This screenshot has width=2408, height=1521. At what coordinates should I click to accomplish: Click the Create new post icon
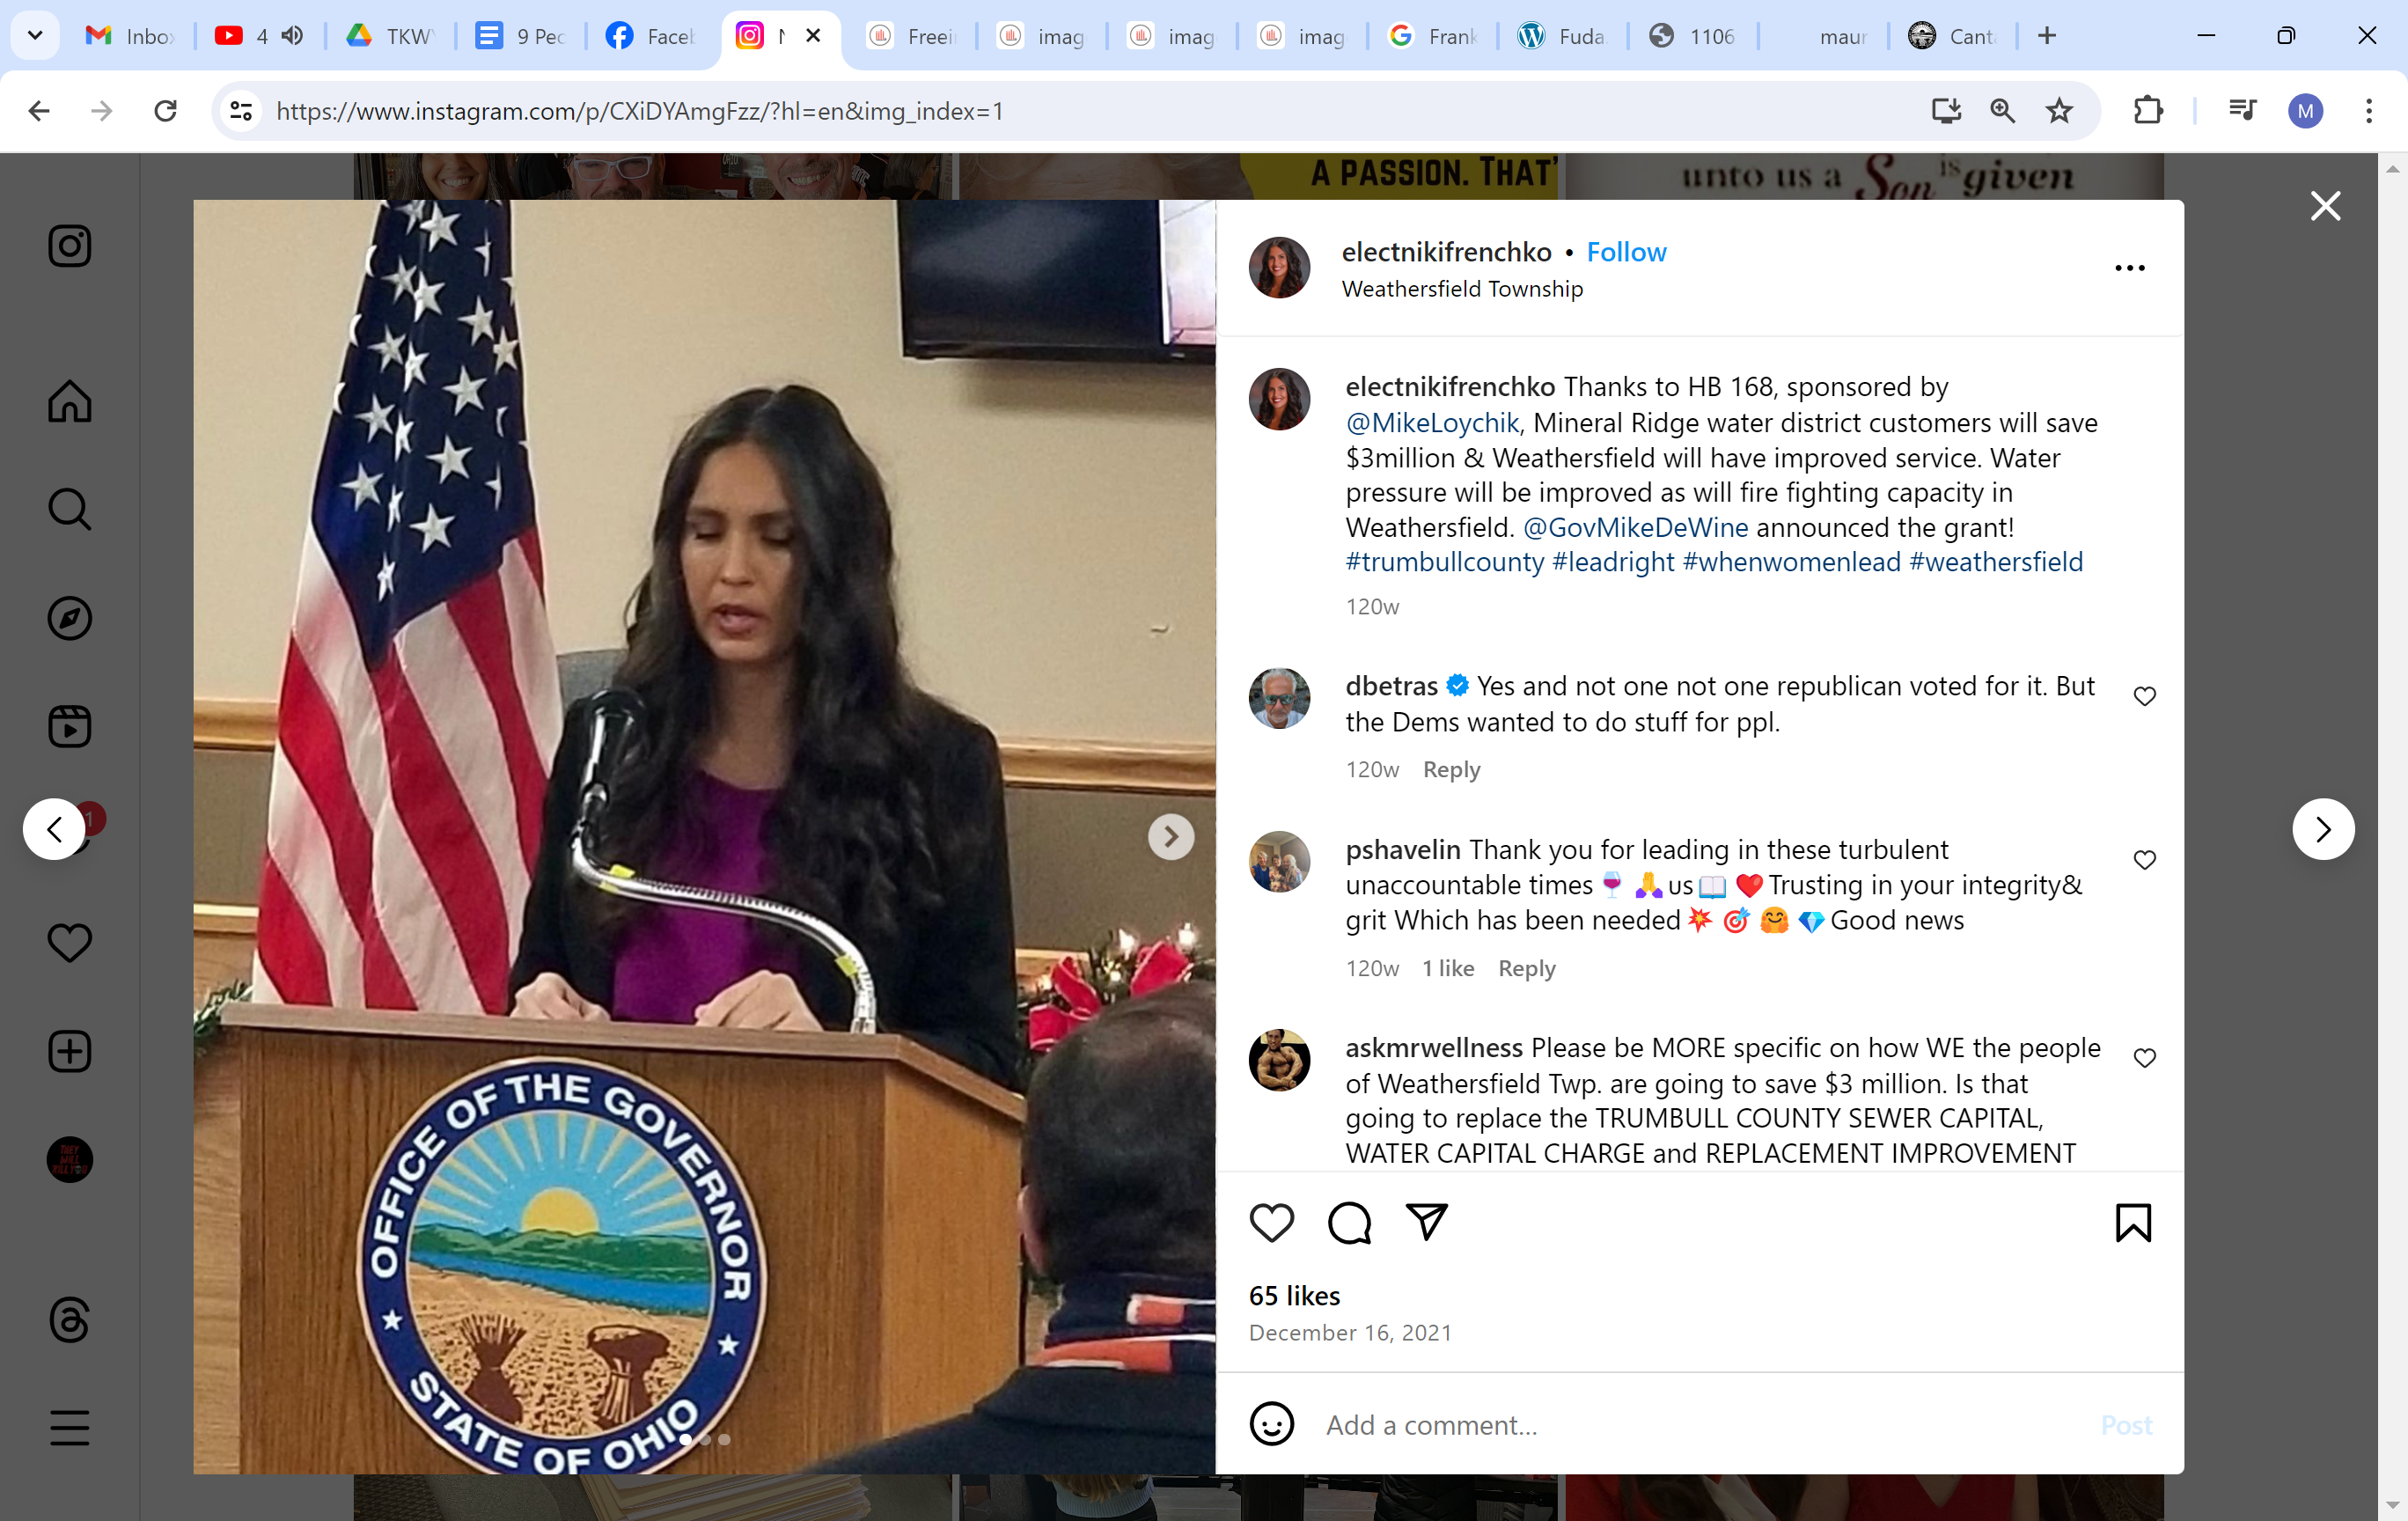69,1051
